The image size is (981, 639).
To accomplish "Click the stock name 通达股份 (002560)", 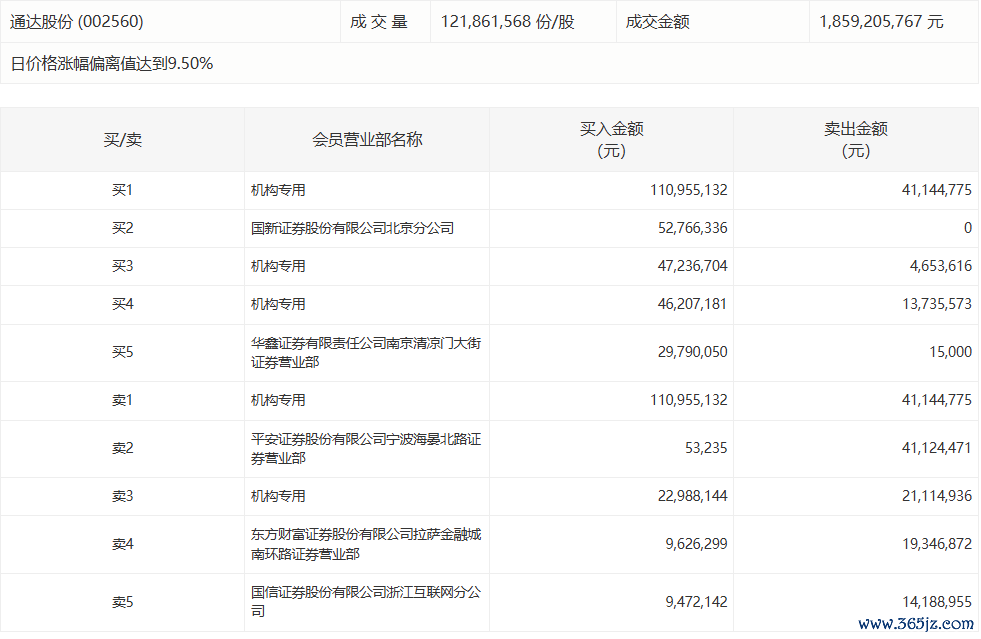I will point(76,22).
